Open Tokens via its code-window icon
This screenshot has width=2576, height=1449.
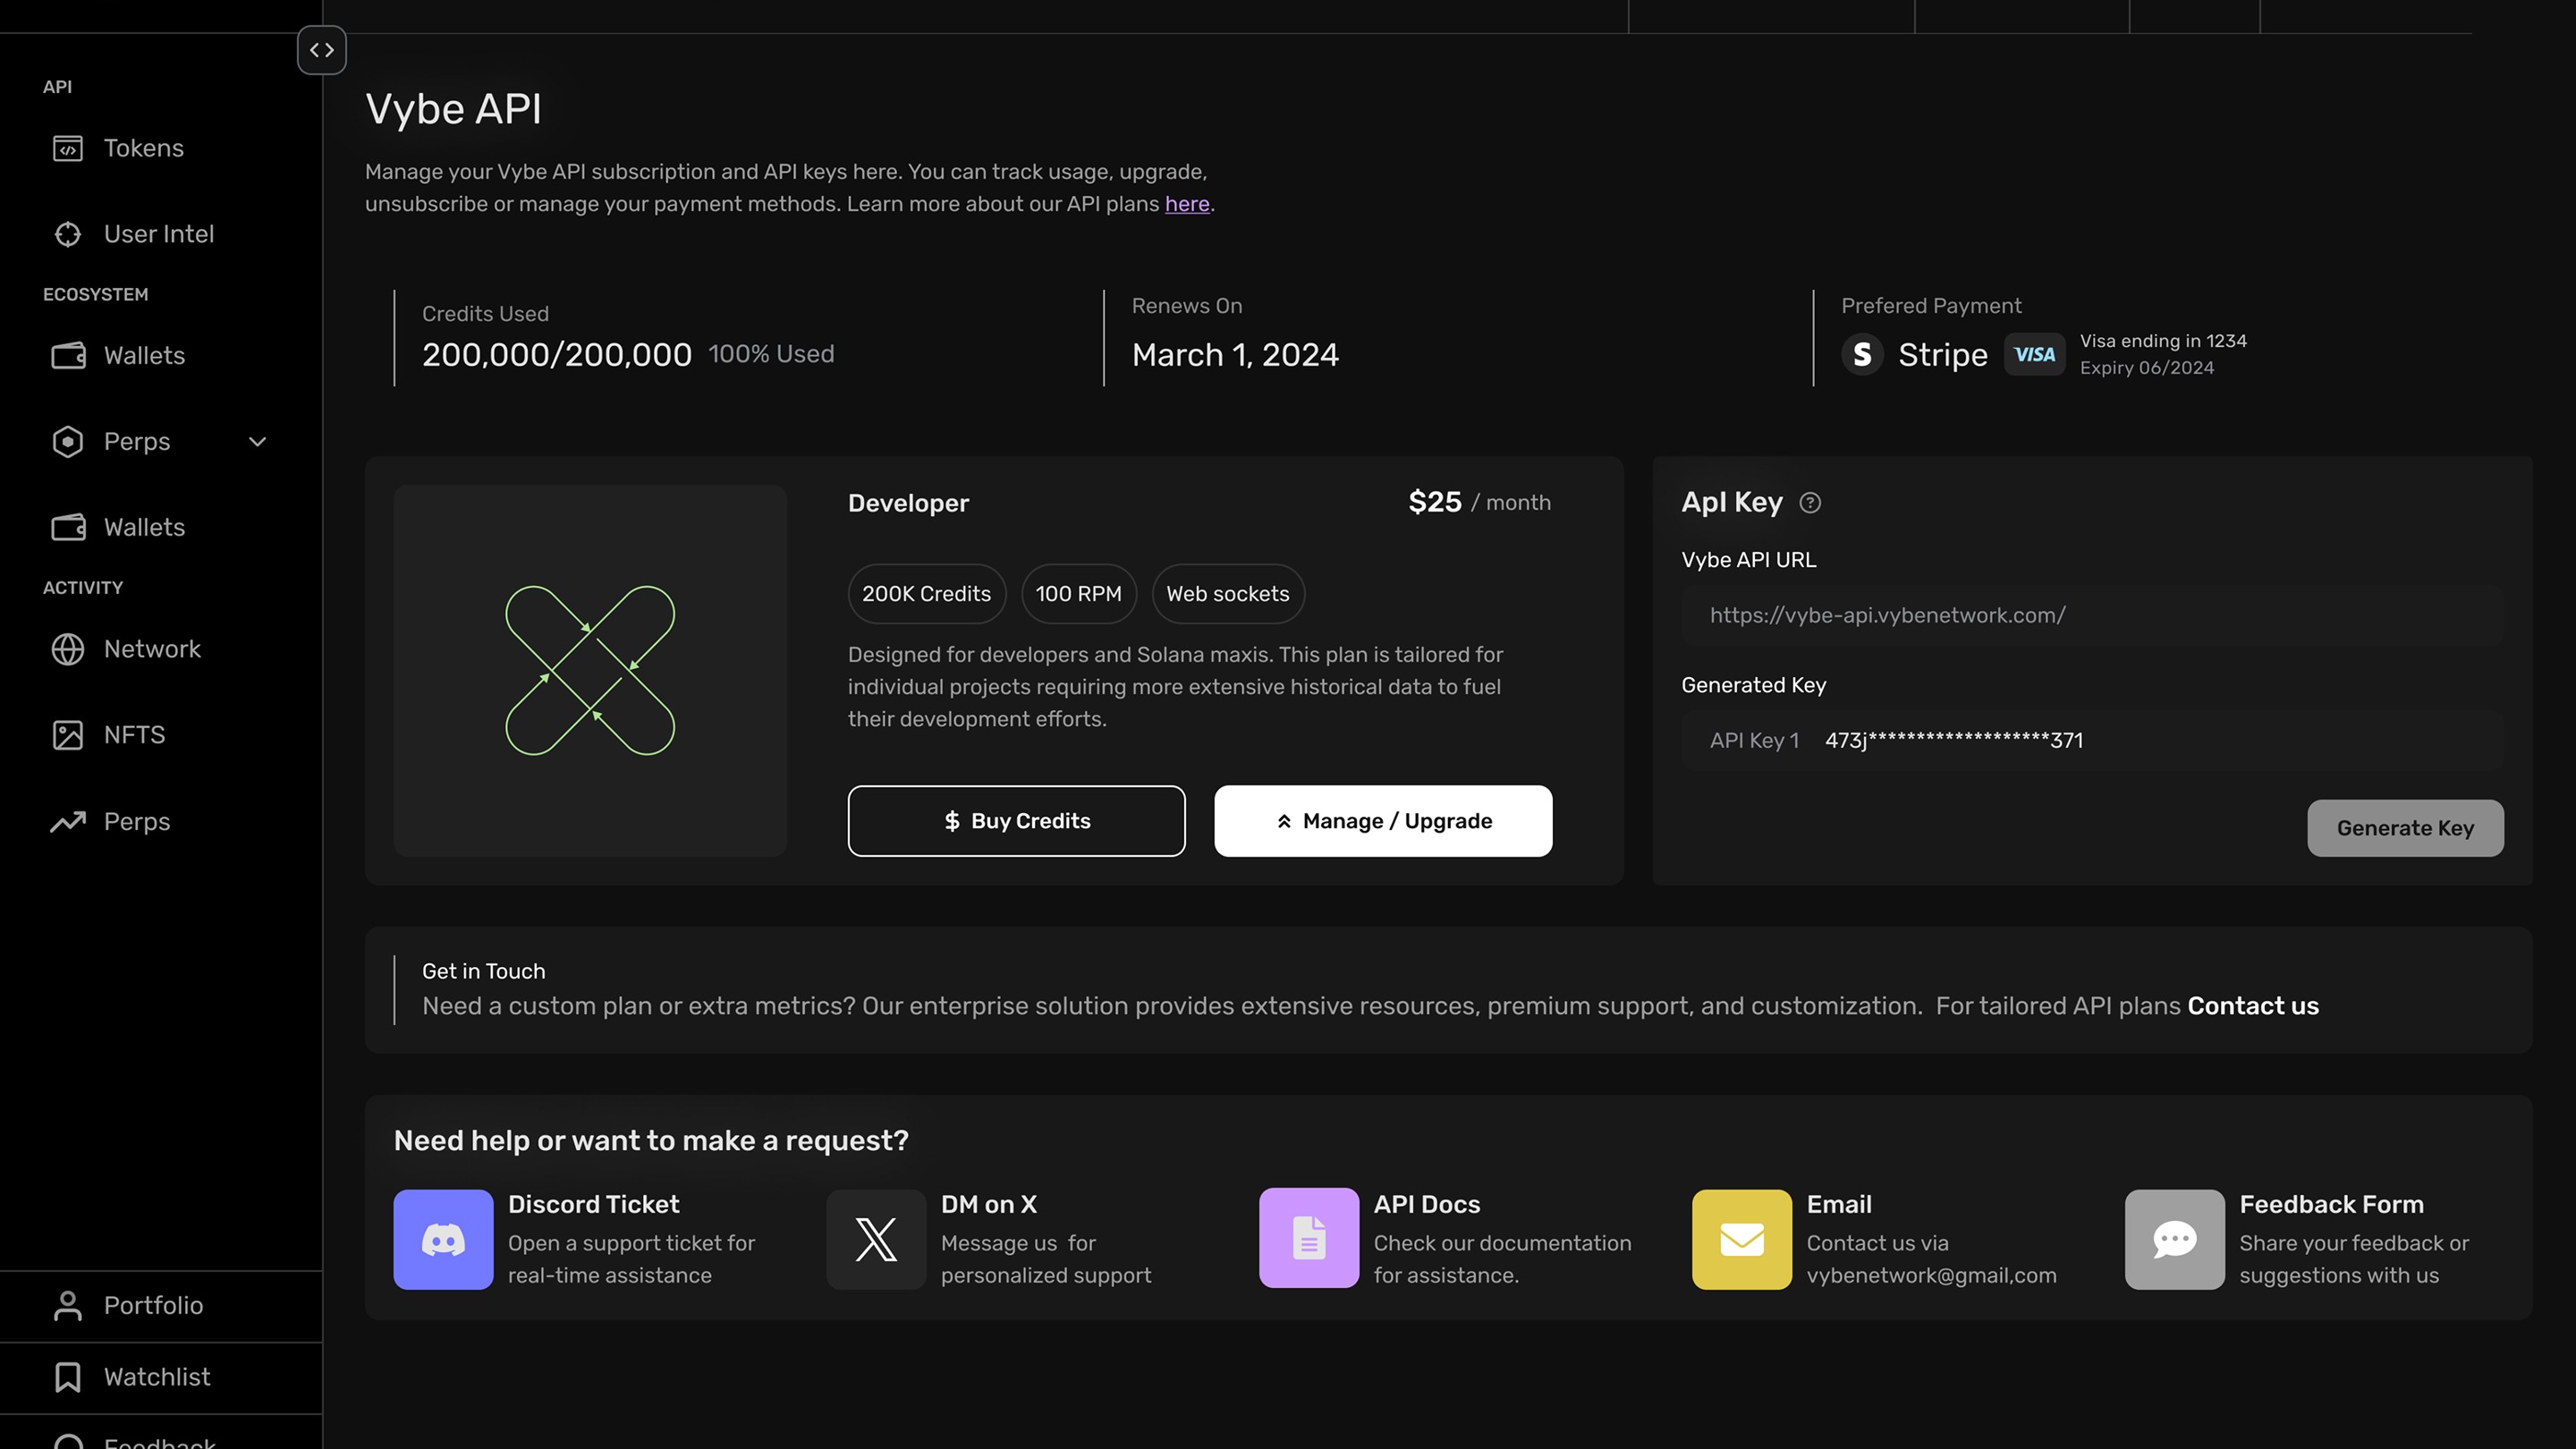coord(68,149)
